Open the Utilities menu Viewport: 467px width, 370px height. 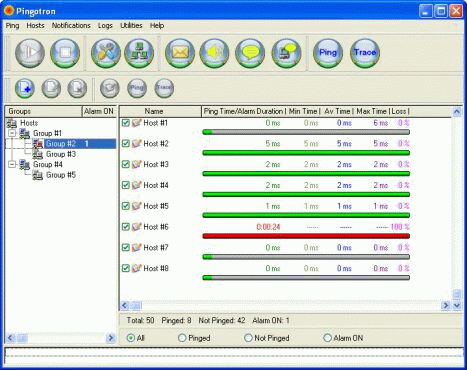(x=131, y=26)
